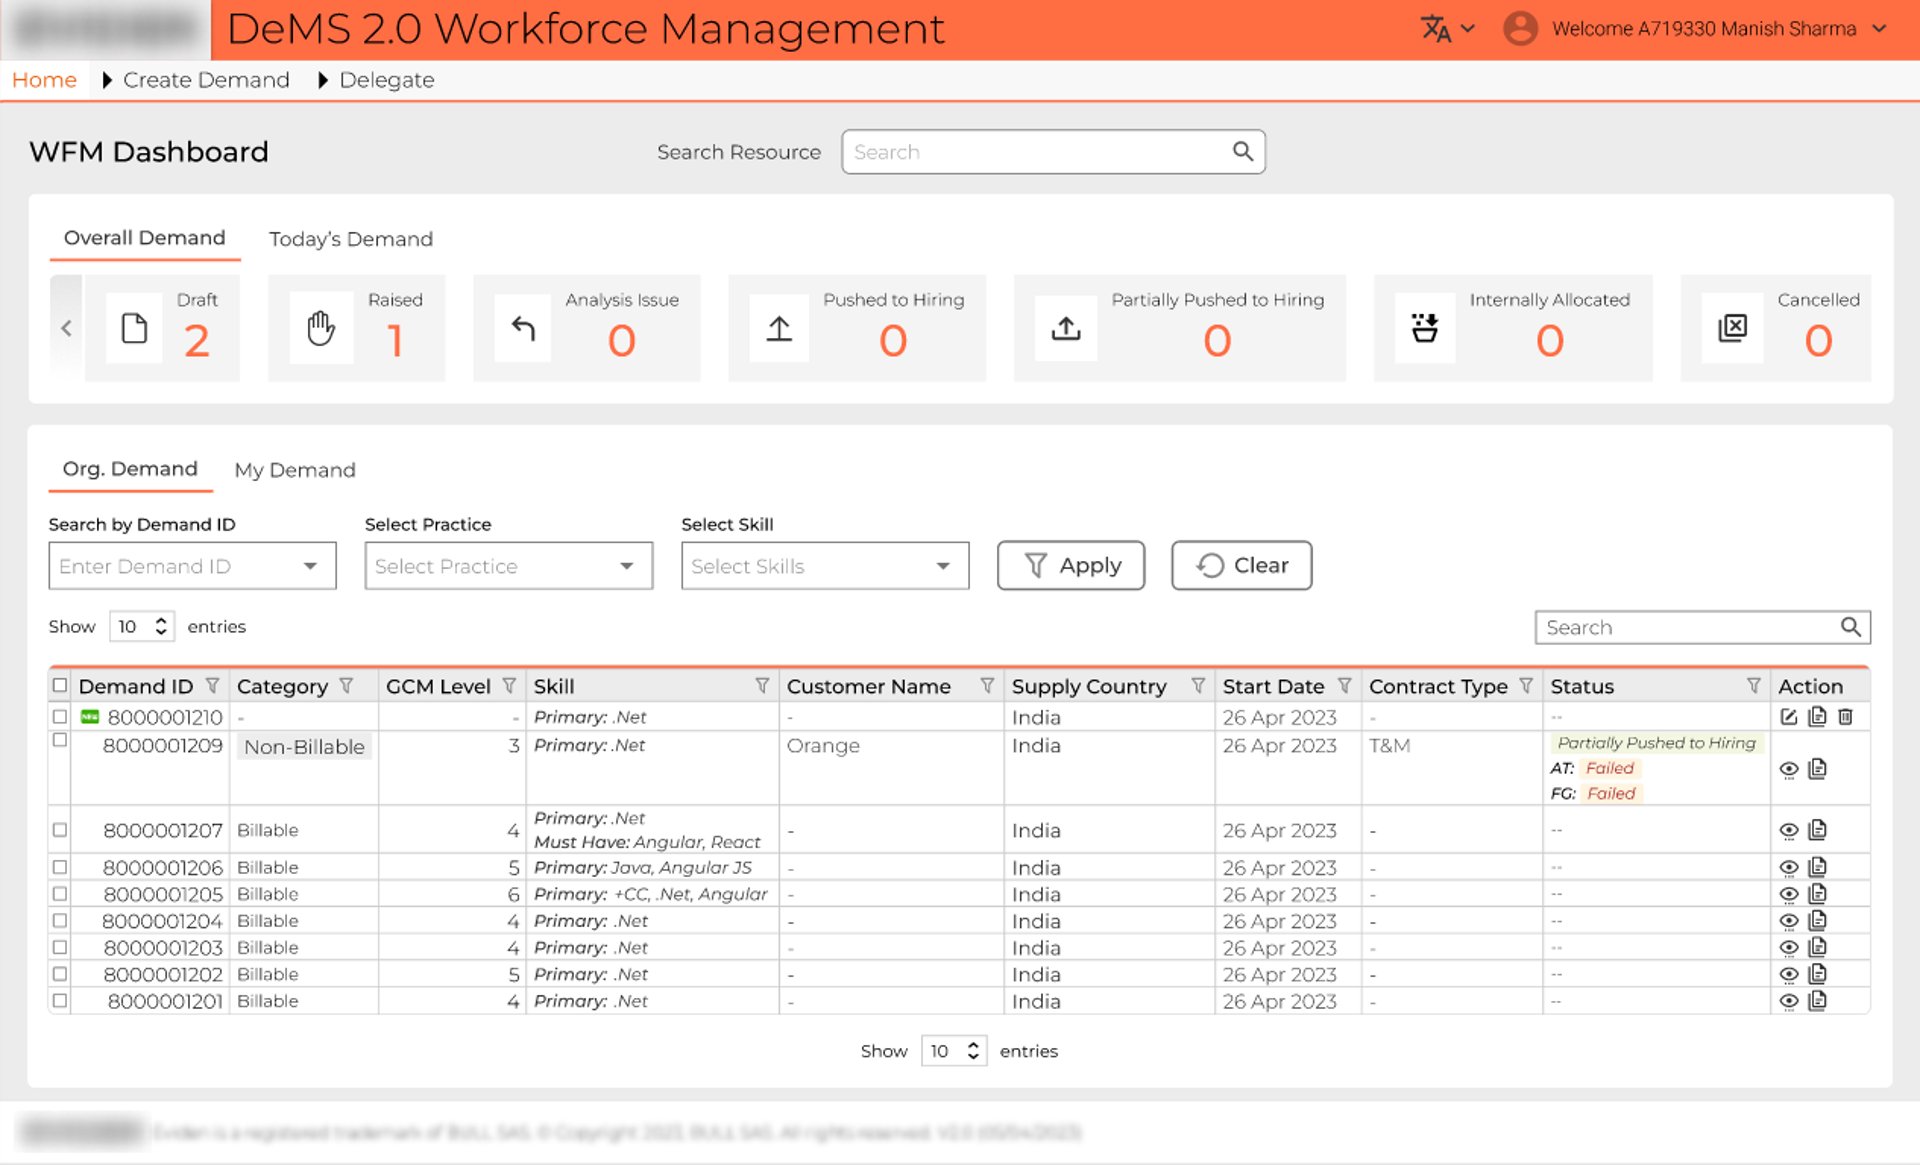Filter the Contract Type column

point(1526,686)
